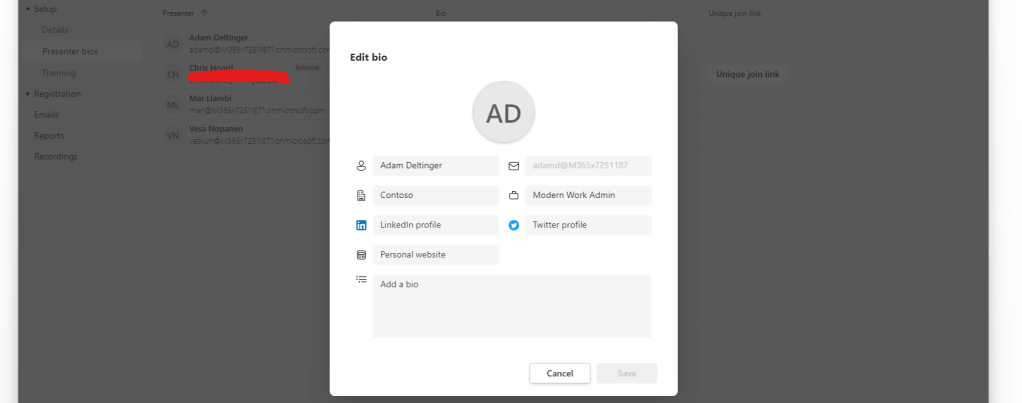Click the large AD avatar circle

504,113
